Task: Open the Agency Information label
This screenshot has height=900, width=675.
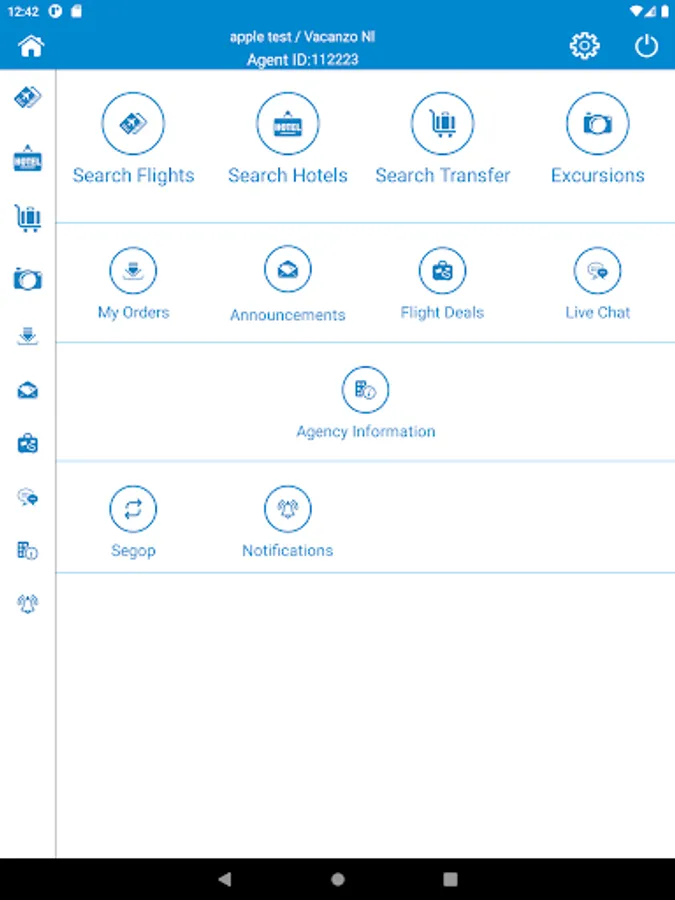Action: [x=366, y=432]
